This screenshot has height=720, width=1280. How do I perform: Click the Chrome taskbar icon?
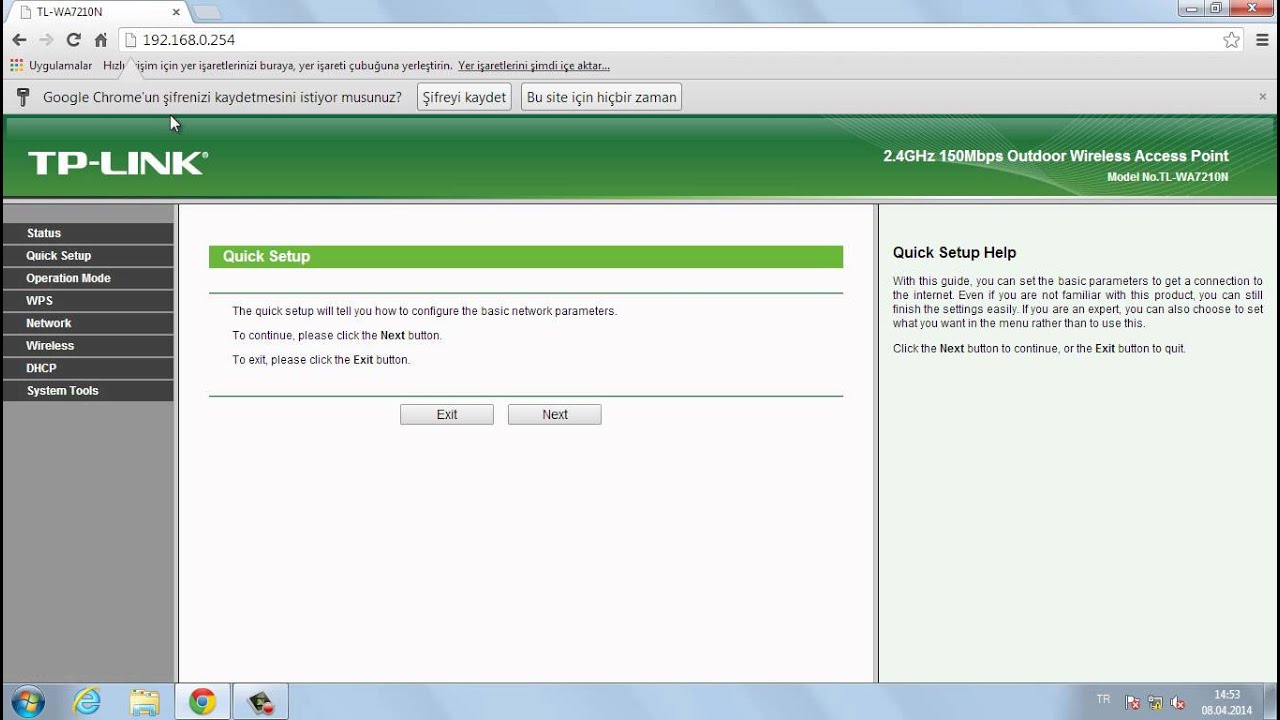point(202,702)
